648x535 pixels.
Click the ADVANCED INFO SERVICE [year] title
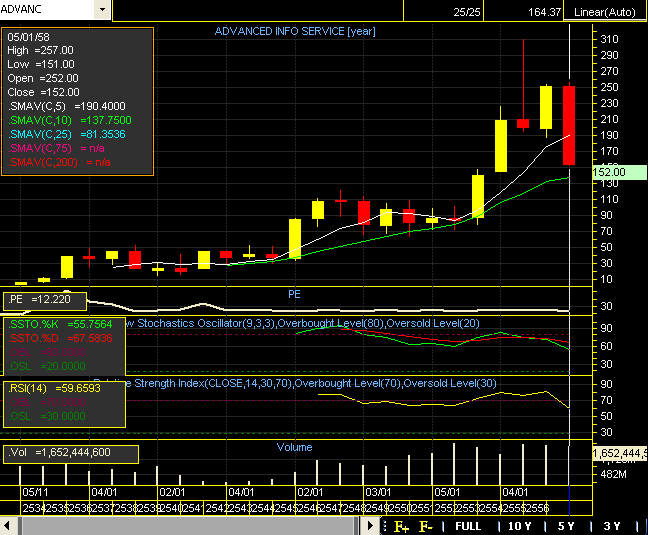[x=295, y=31]
